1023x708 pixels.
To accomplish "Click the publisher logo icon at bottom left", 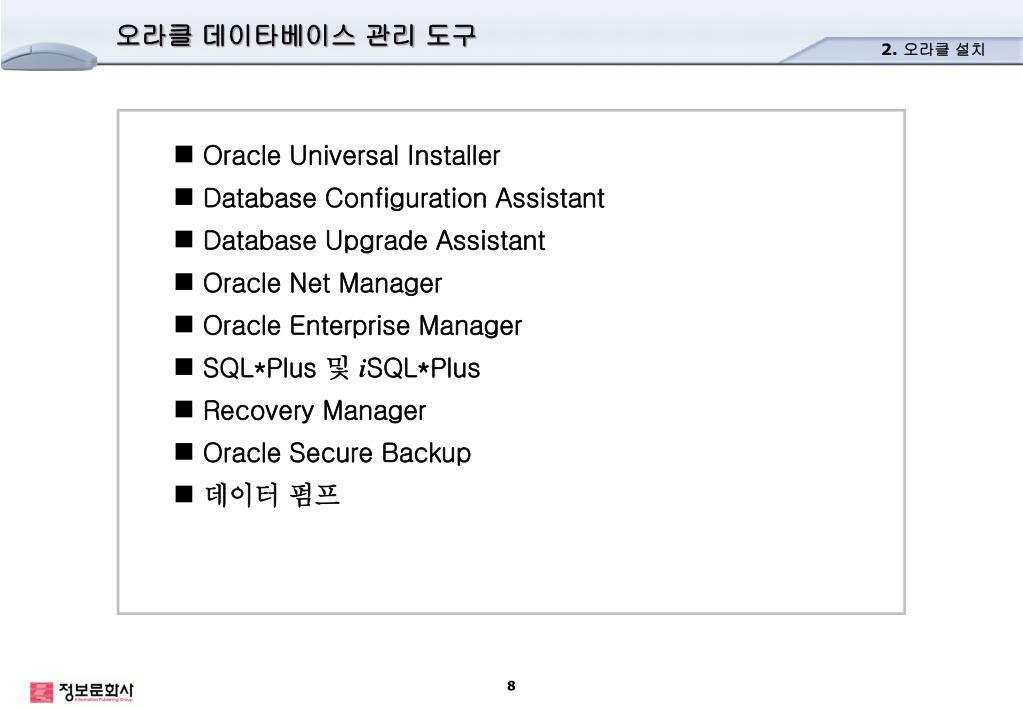I will coord(42,692).
